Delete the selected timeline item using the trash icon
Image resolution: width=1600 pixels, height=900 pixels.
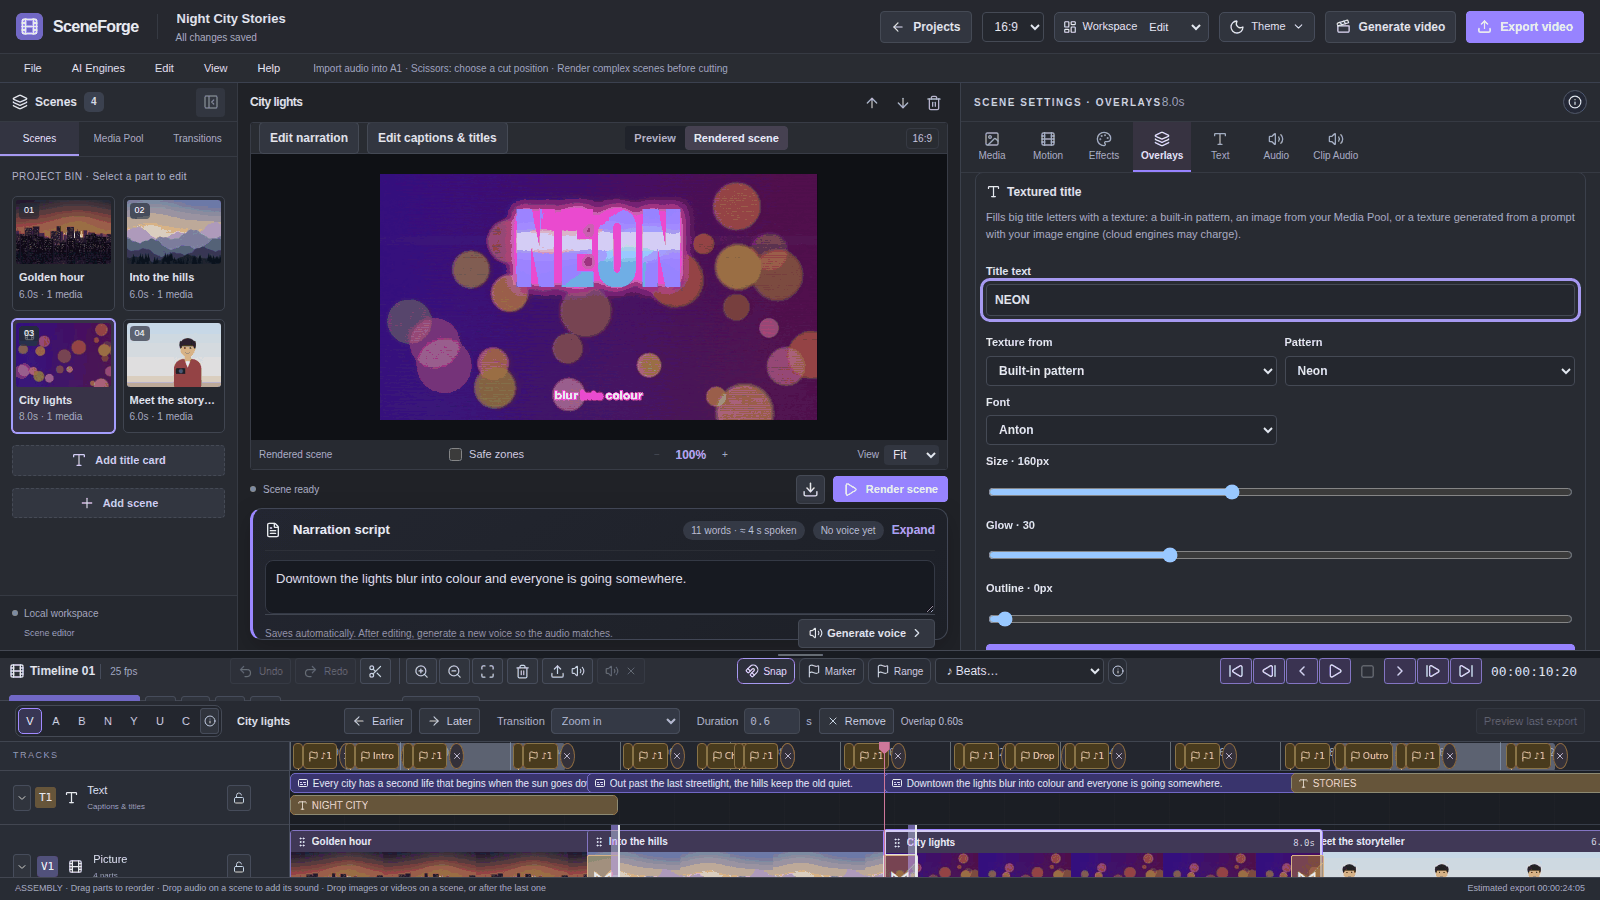coord(522,671)
